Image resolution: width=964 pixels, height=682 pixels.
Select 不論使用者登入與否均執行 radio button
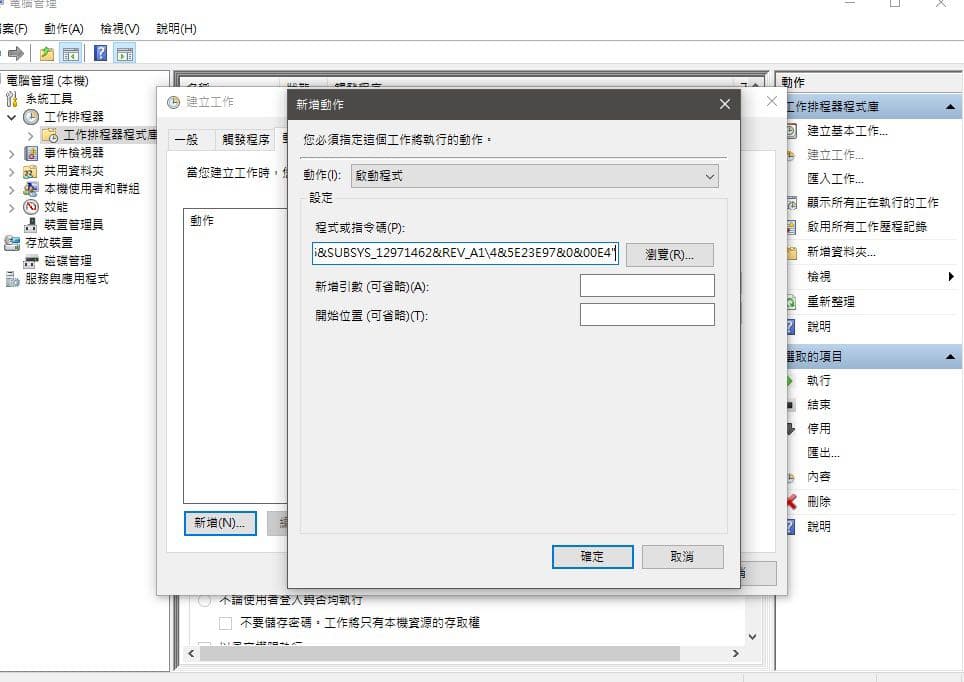click(204, 600)
